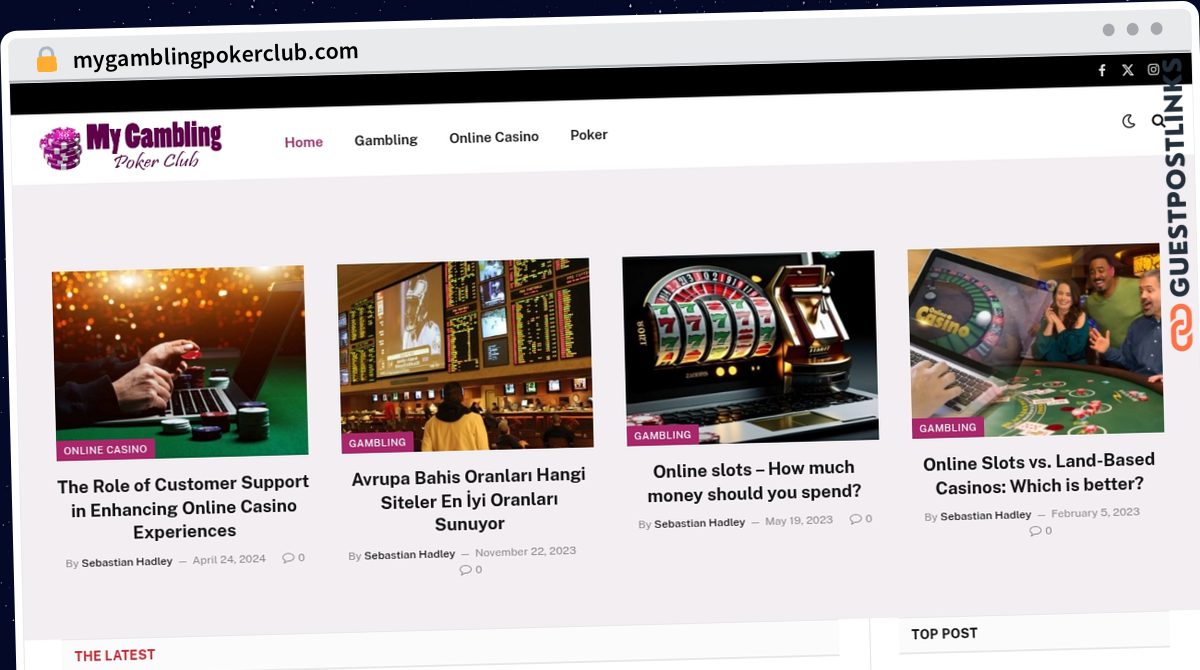Select the Home menu item
Image resolution: width=1200 pixels, height=670 pixels.
coord(303,142)
